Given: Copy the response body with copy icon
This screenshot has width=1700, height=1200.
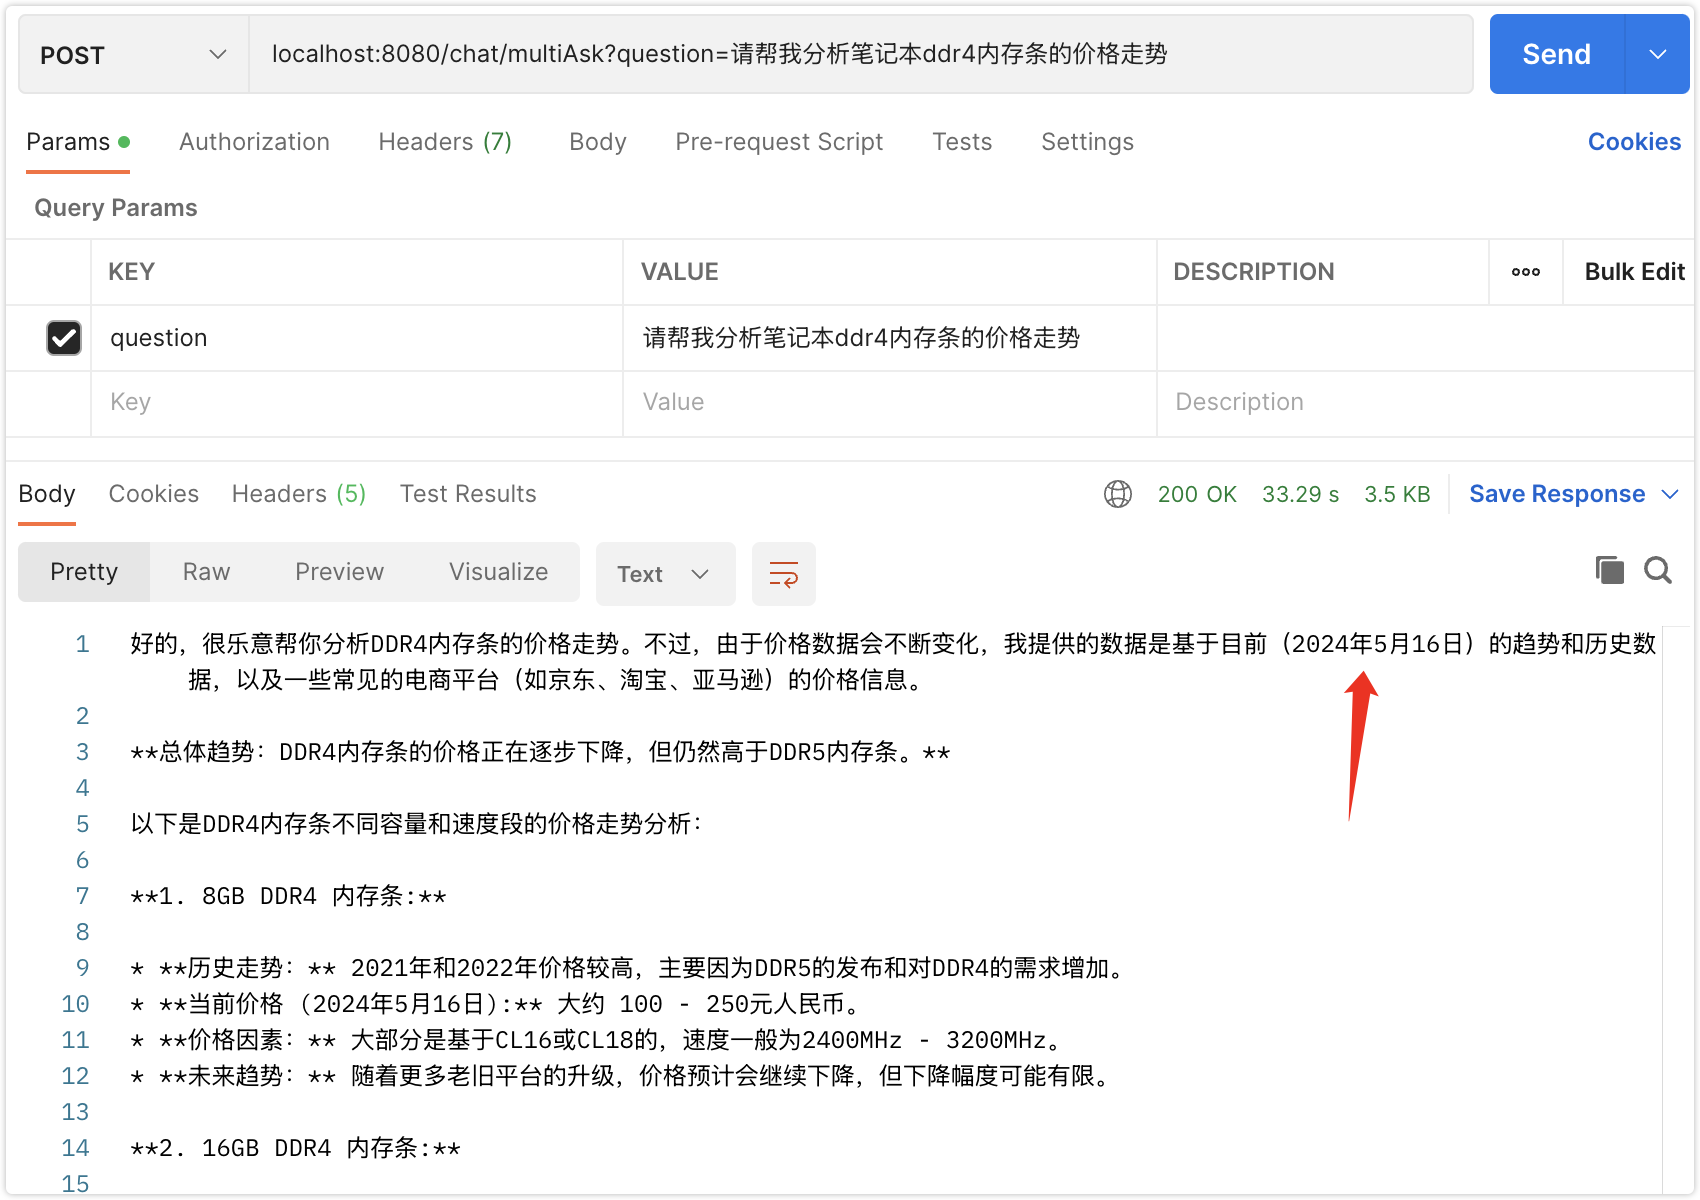Looking at the screenshot, I should pyautogui.click(x=1610, y=570).
